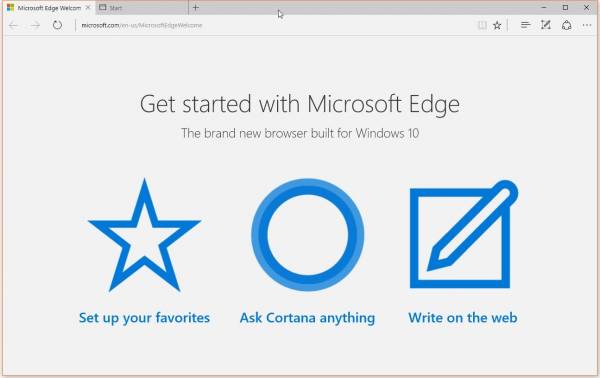Open Write on the web link
This screenshot has height=378, width=600.
point(463,318)
